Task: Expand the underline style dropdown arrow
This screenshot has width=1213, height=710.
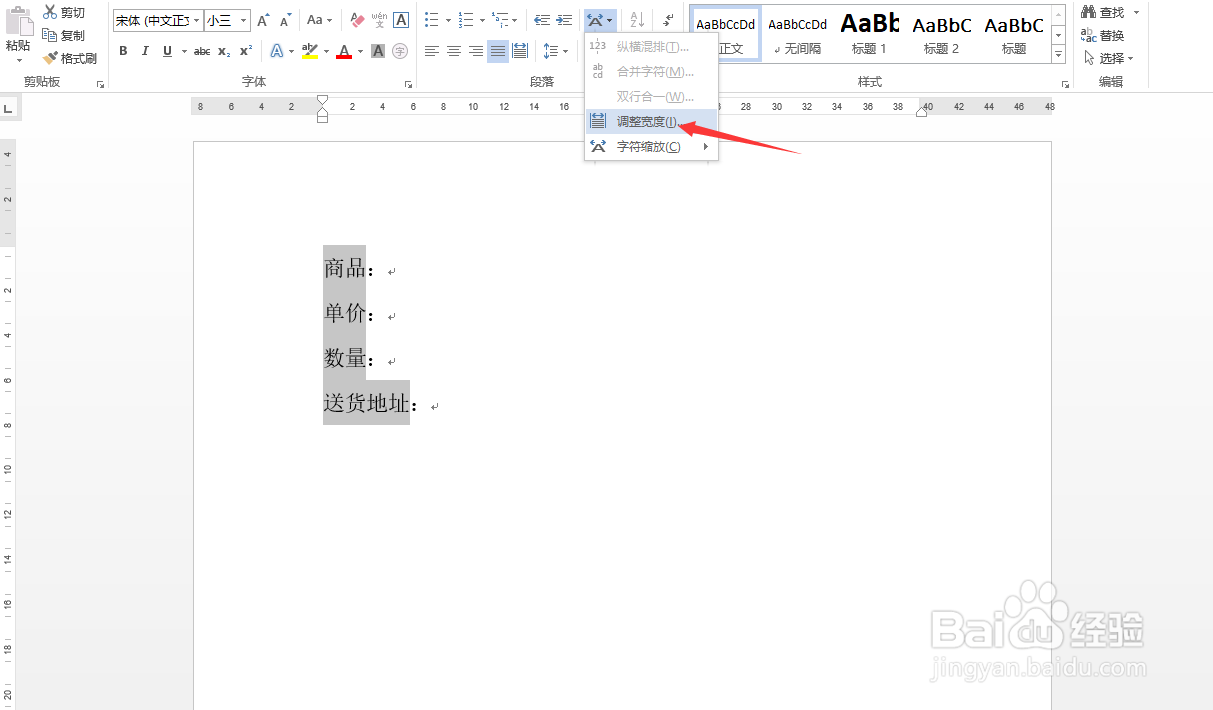Action: pyautogui.click(x=183, y=51)
